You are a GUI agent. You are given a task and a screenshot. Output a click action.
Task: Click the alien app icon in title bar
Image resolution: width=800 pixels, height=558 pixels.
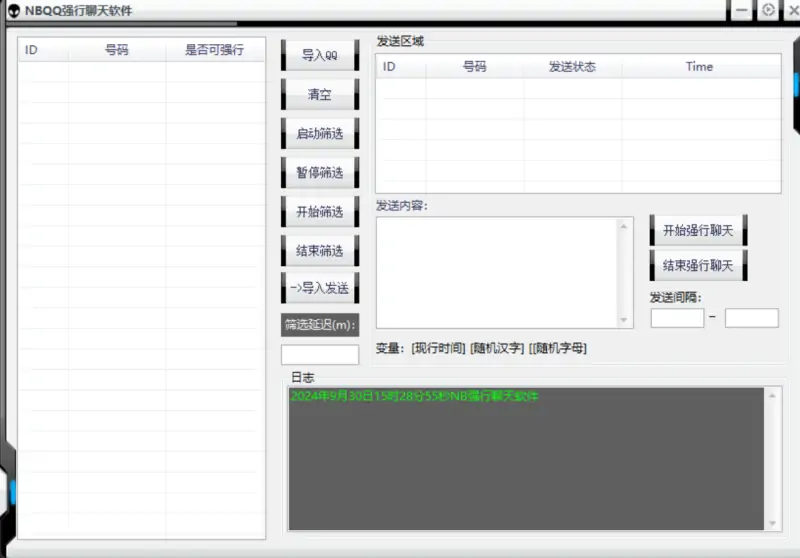(14, 11)
